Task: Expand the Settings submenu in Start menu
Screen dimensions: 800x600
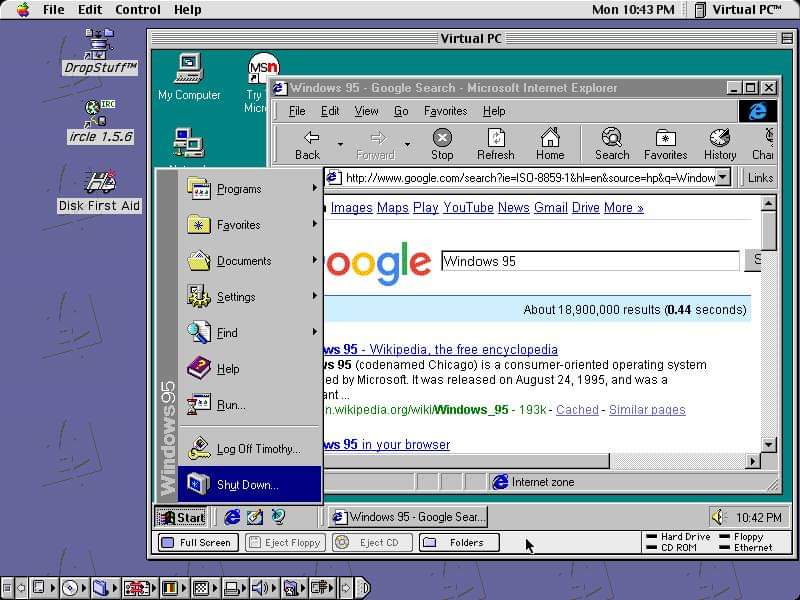Action: (250, 296)
